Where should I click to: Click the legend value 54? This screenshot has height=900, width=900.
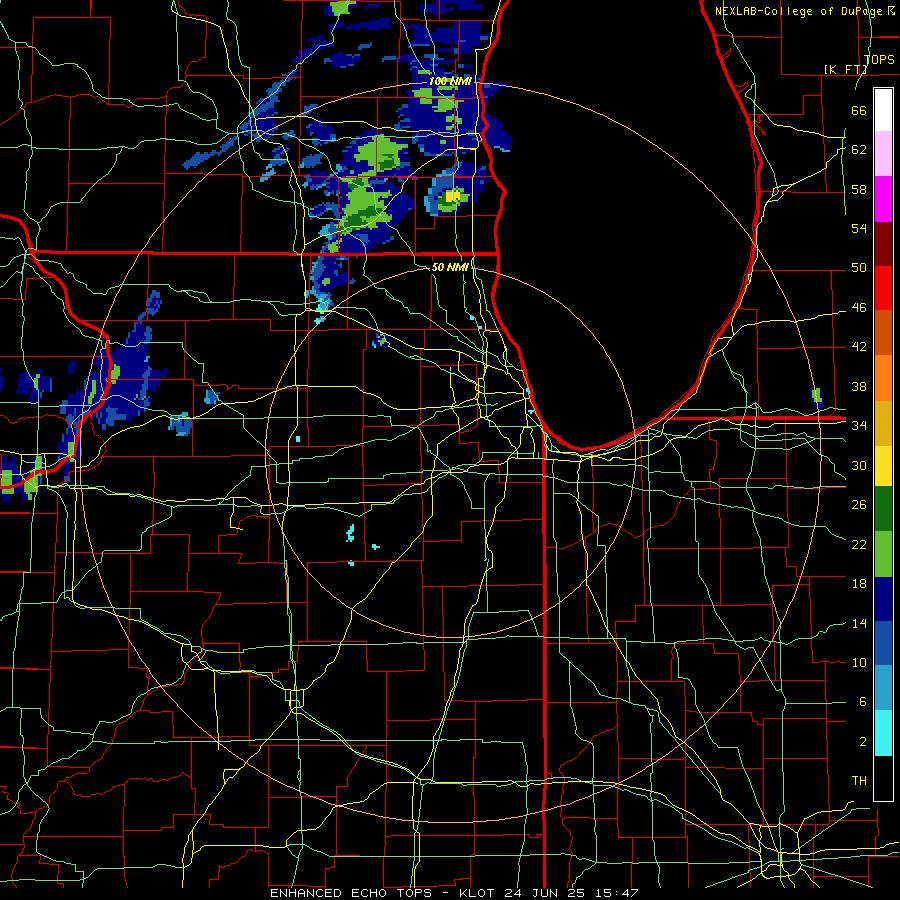(x=859, y=228)
